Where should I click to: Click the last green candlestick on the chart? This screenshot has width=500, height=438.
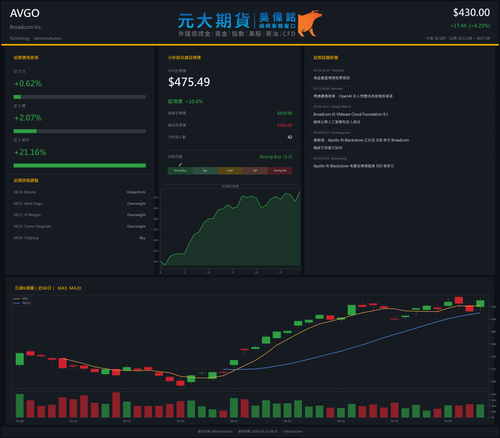480,303
